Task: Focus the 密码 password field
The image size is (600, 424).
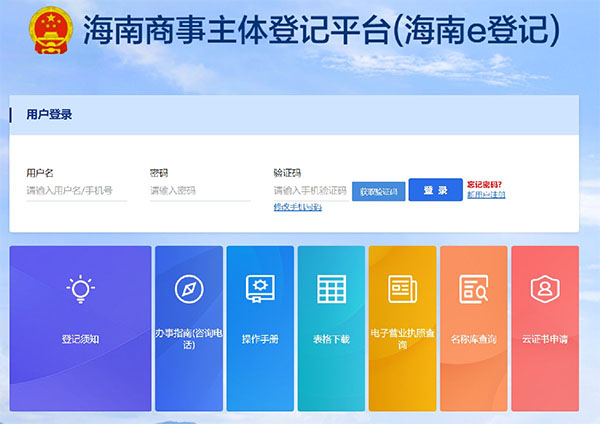Action: tap(199, 190)
